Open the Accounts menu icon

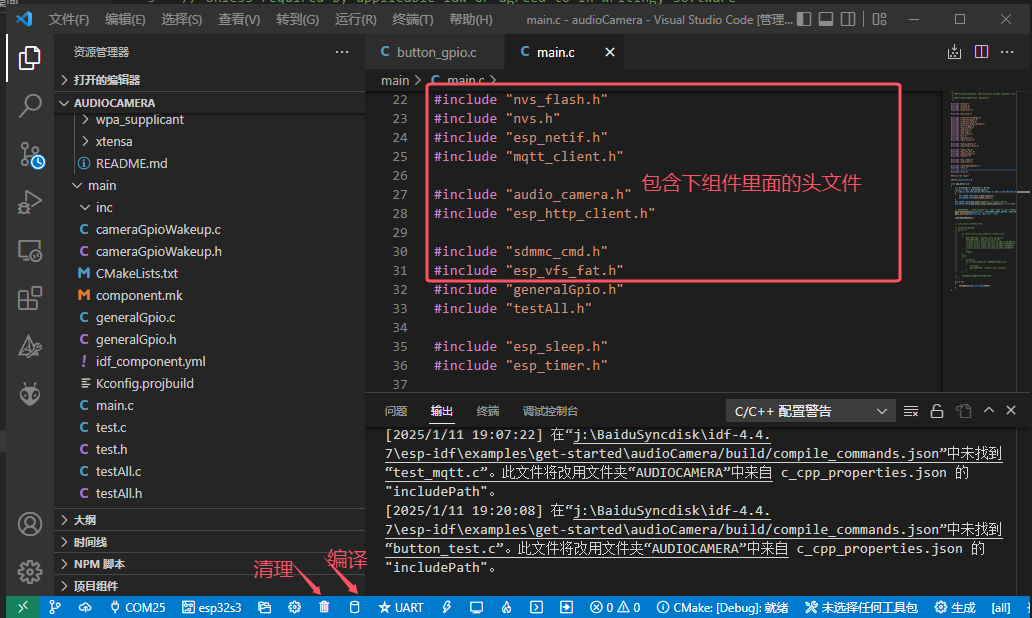click(x=30, y=524)
